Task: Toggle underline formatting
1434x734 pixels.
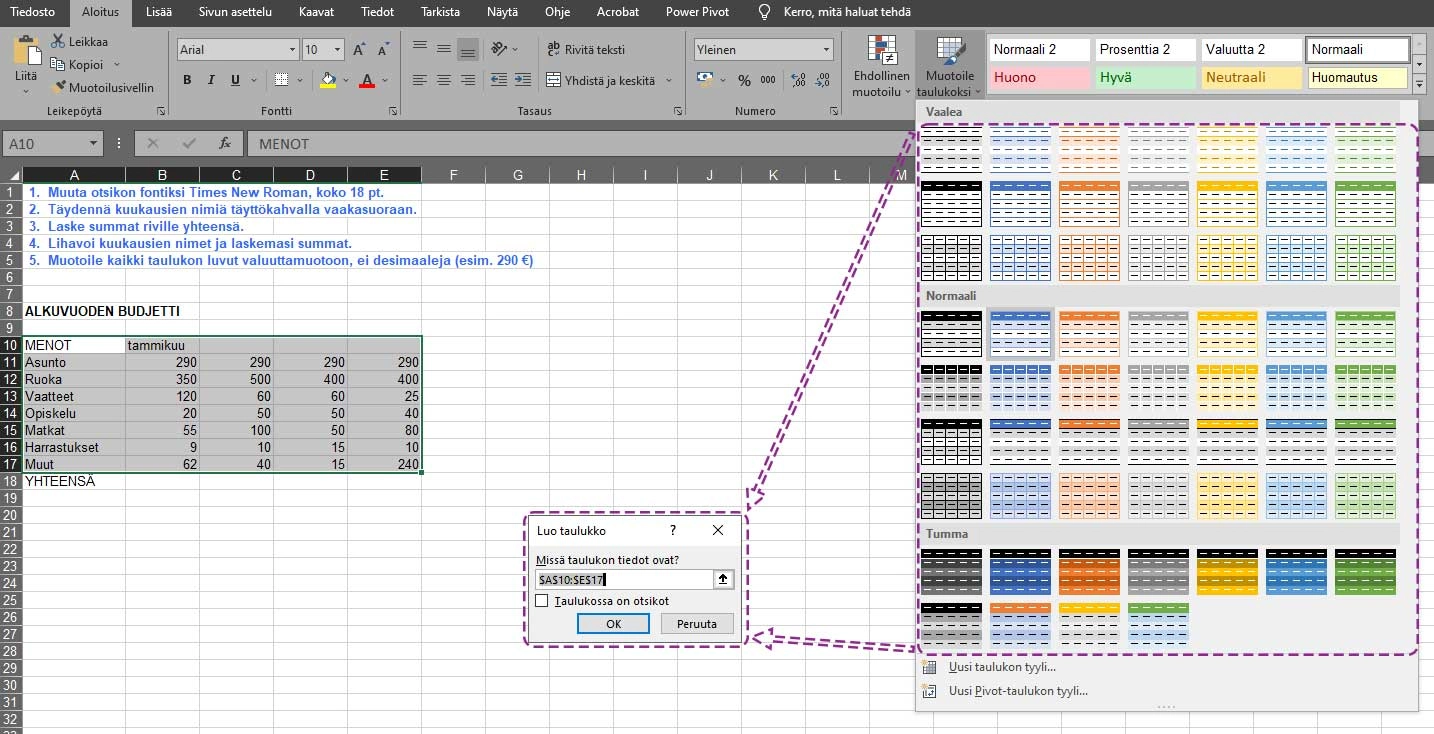Action: [x=235, y=80]
